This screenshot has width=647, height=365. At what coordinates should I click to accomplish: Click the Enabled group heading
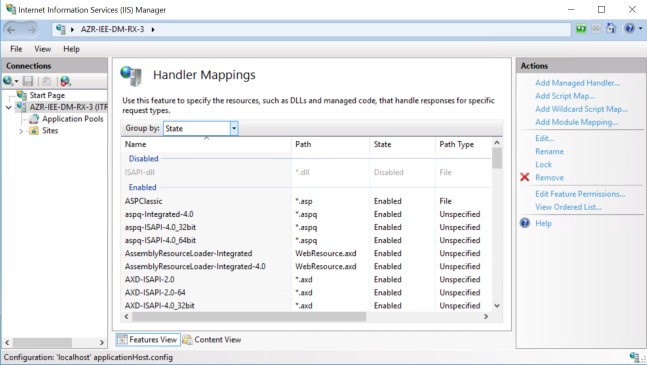(x=142, y=188)
